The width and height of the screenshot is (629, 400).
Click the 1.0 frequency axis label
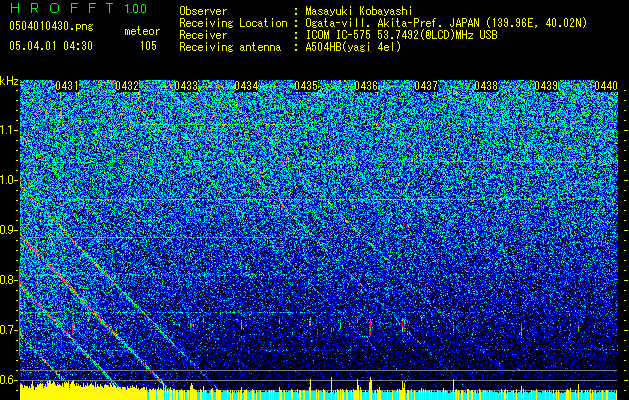coord(9,180)
